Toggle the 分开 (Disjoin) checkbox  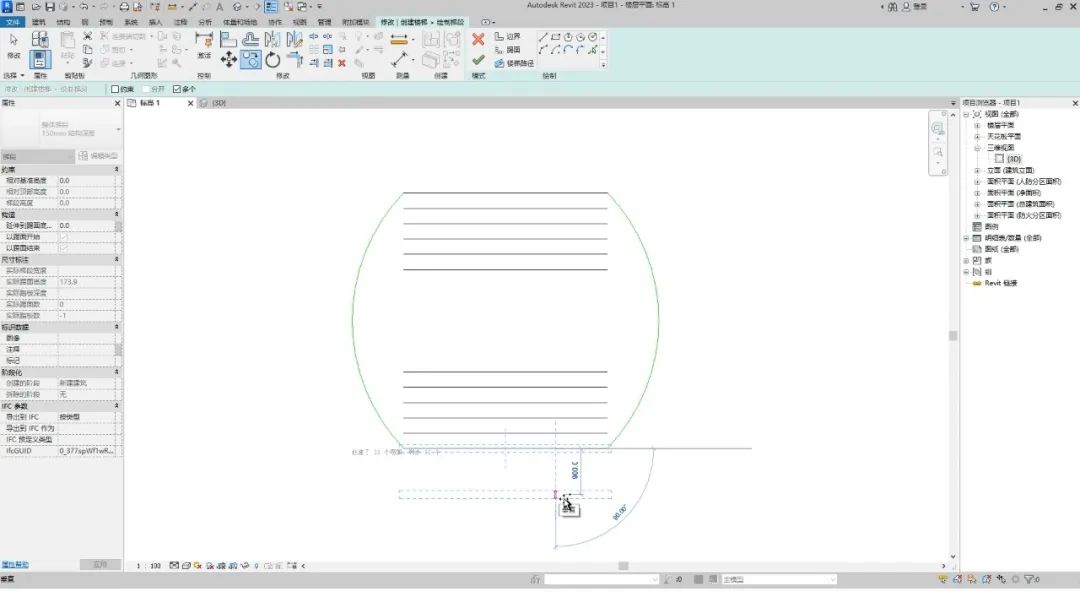[x=146, y=89]
